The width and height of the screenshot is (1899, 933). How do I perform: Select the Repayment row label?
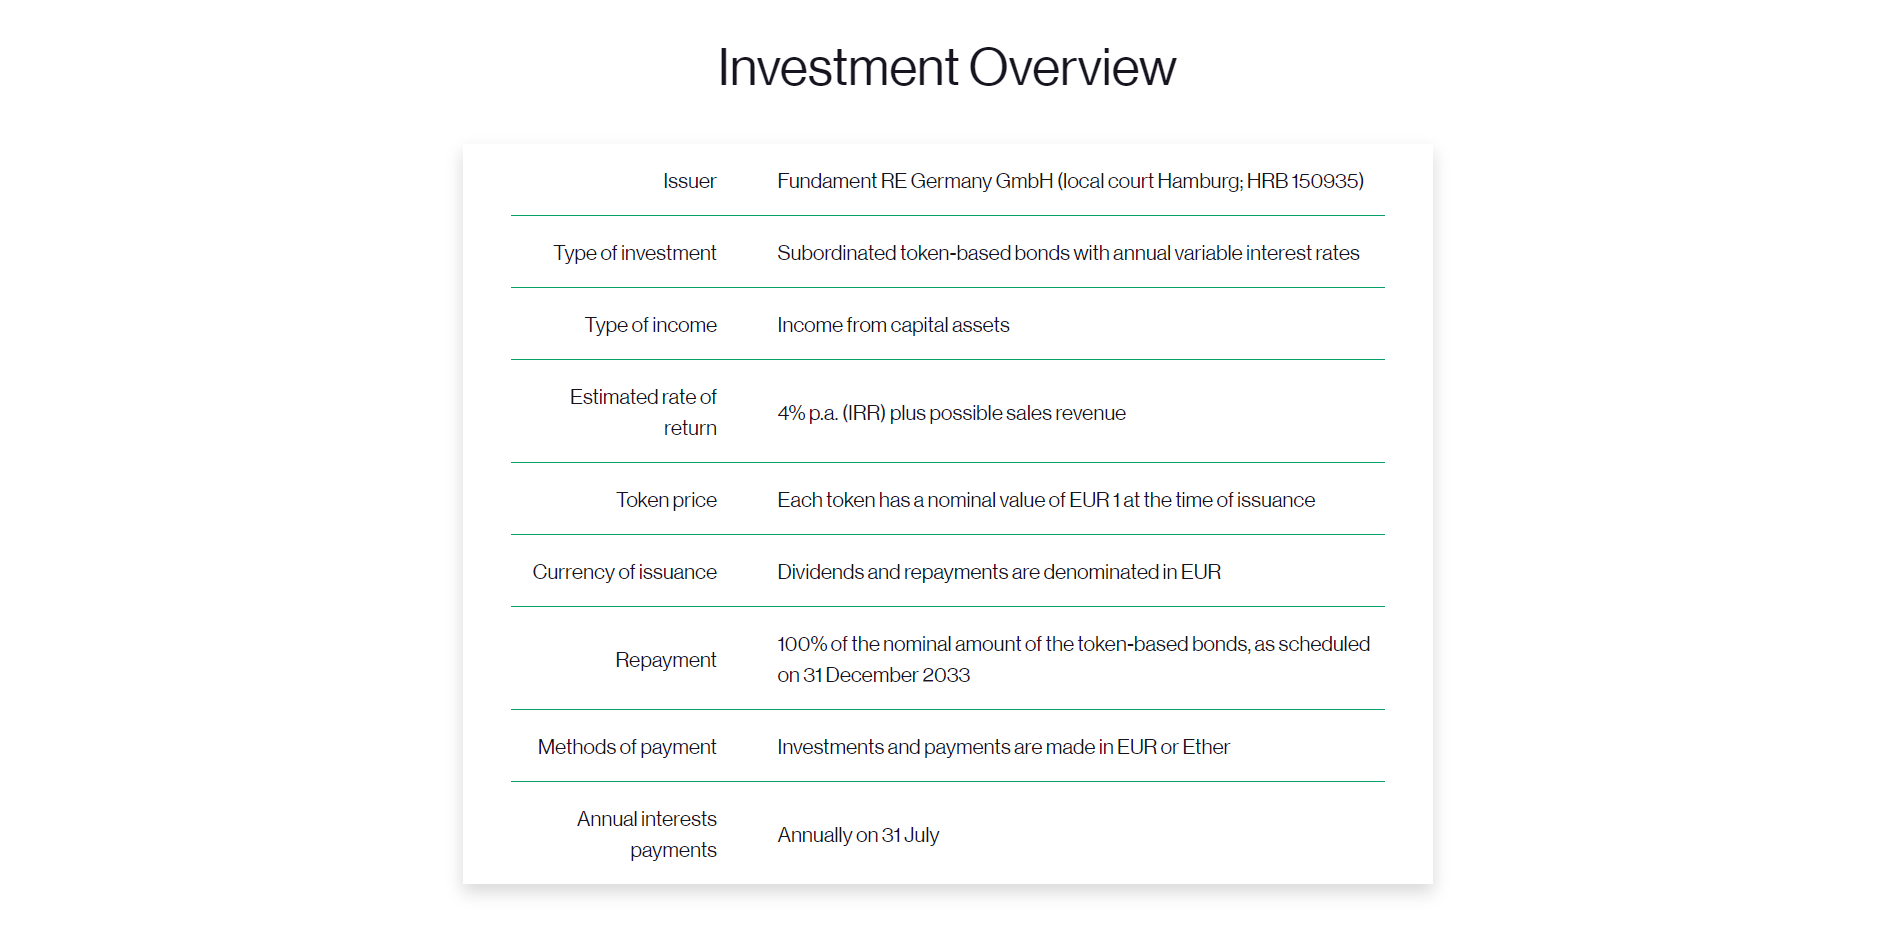[x=666, y=660]
